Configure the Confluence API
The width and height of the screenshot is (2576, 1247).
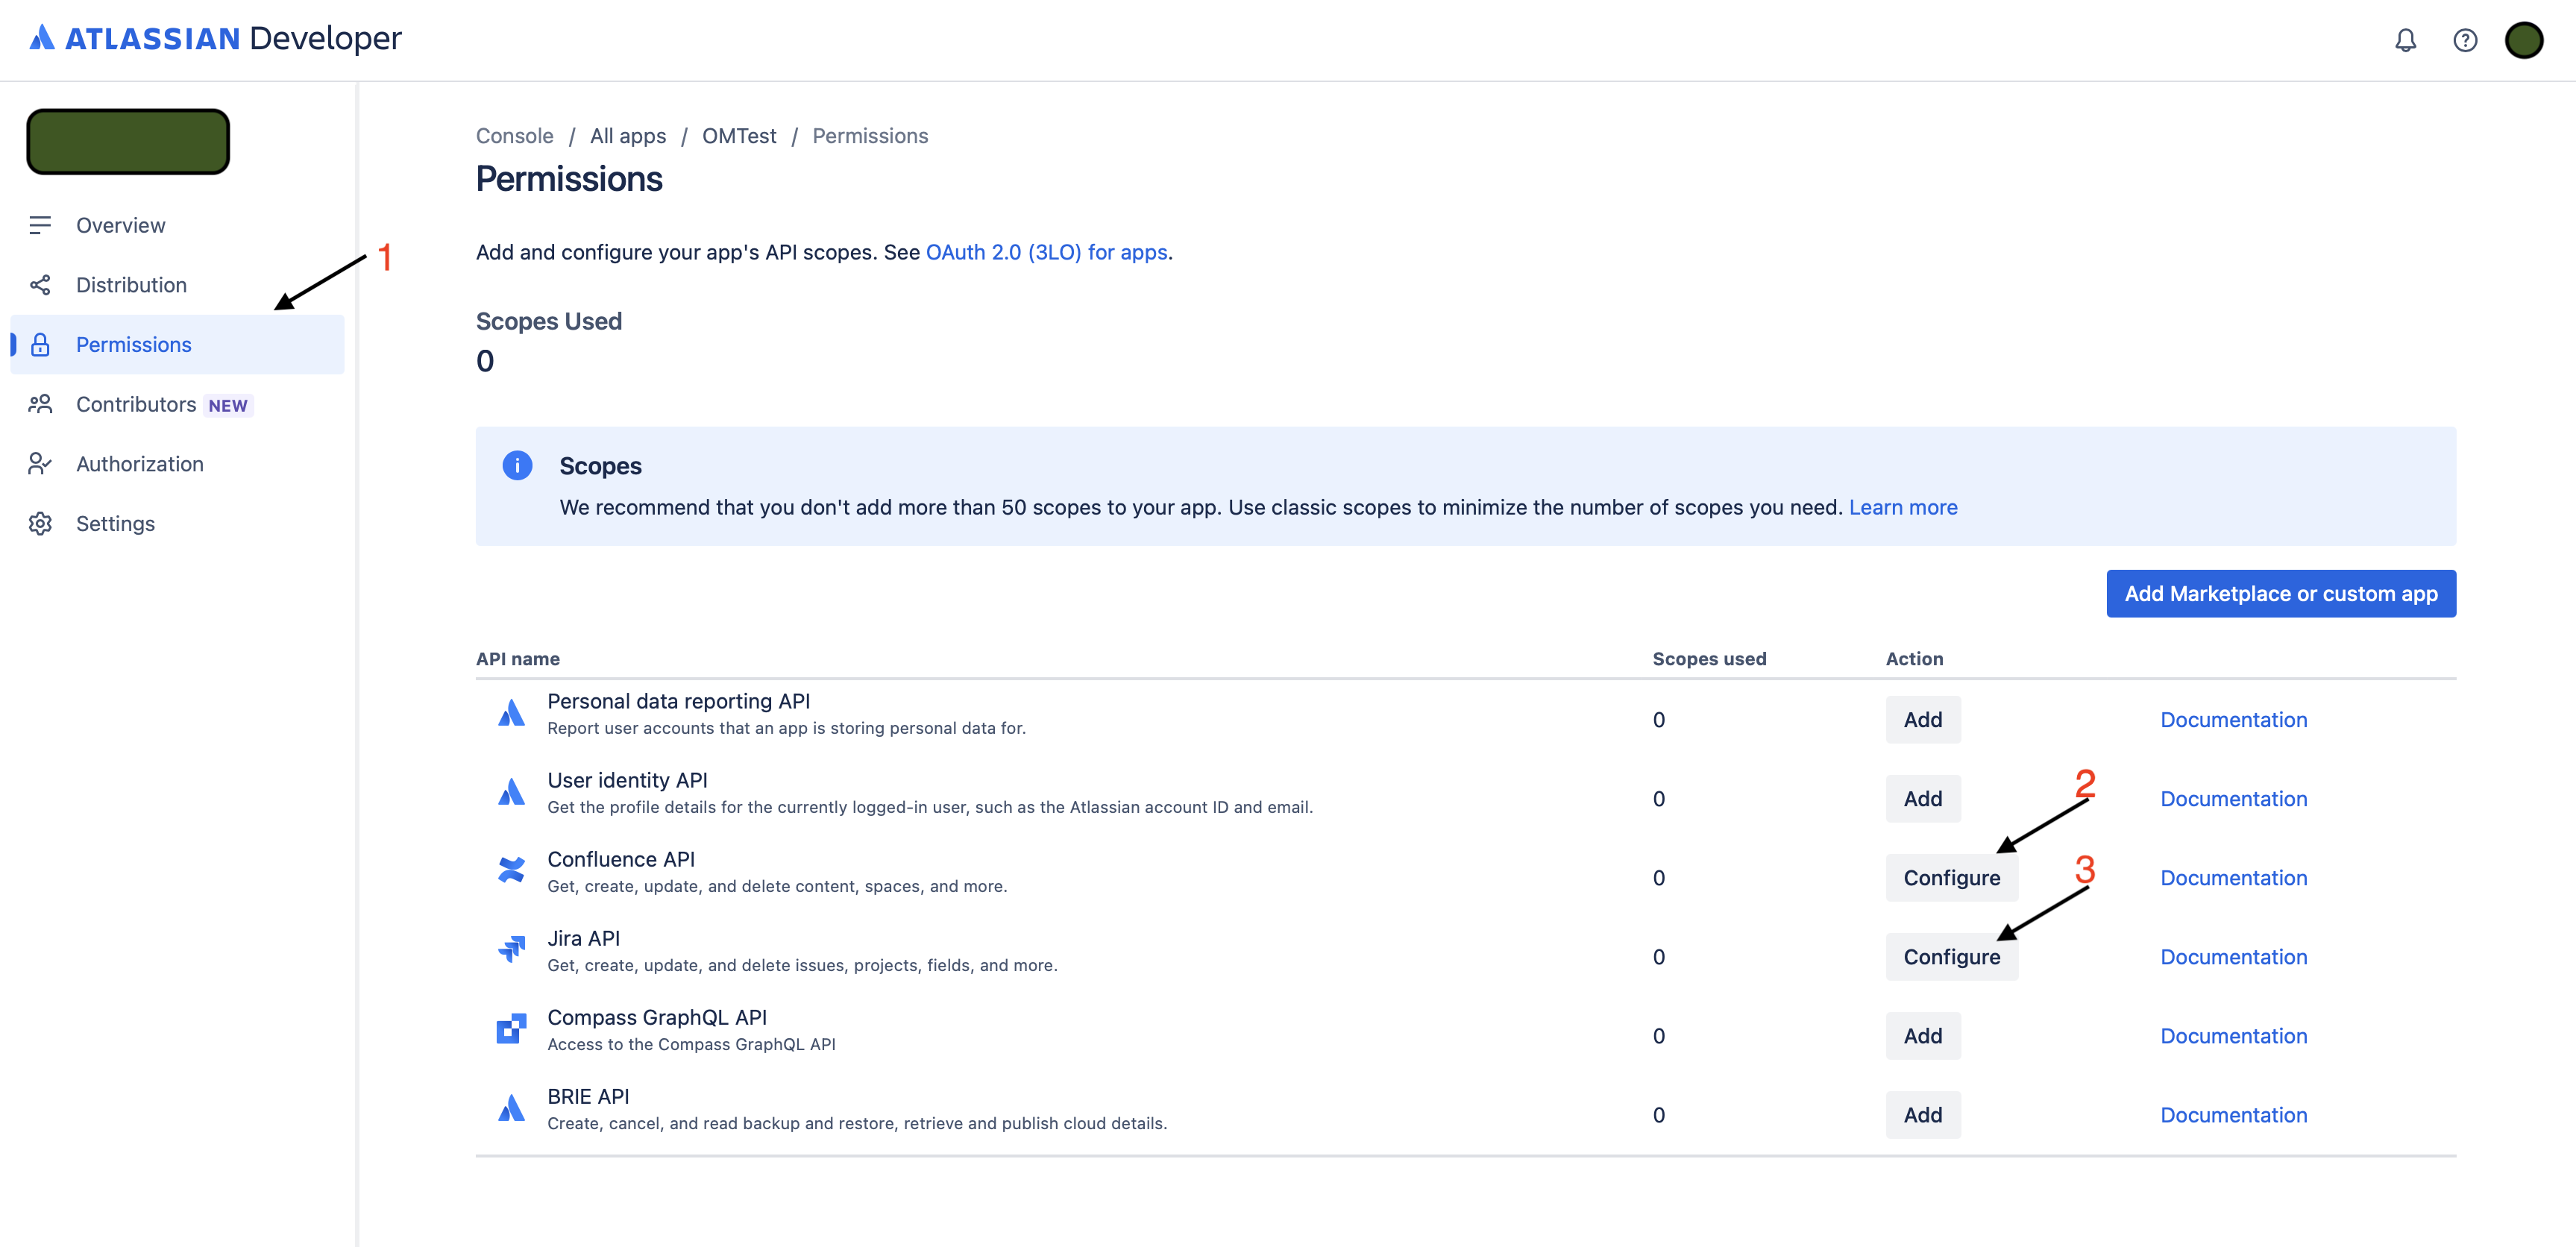point(1951,878)
